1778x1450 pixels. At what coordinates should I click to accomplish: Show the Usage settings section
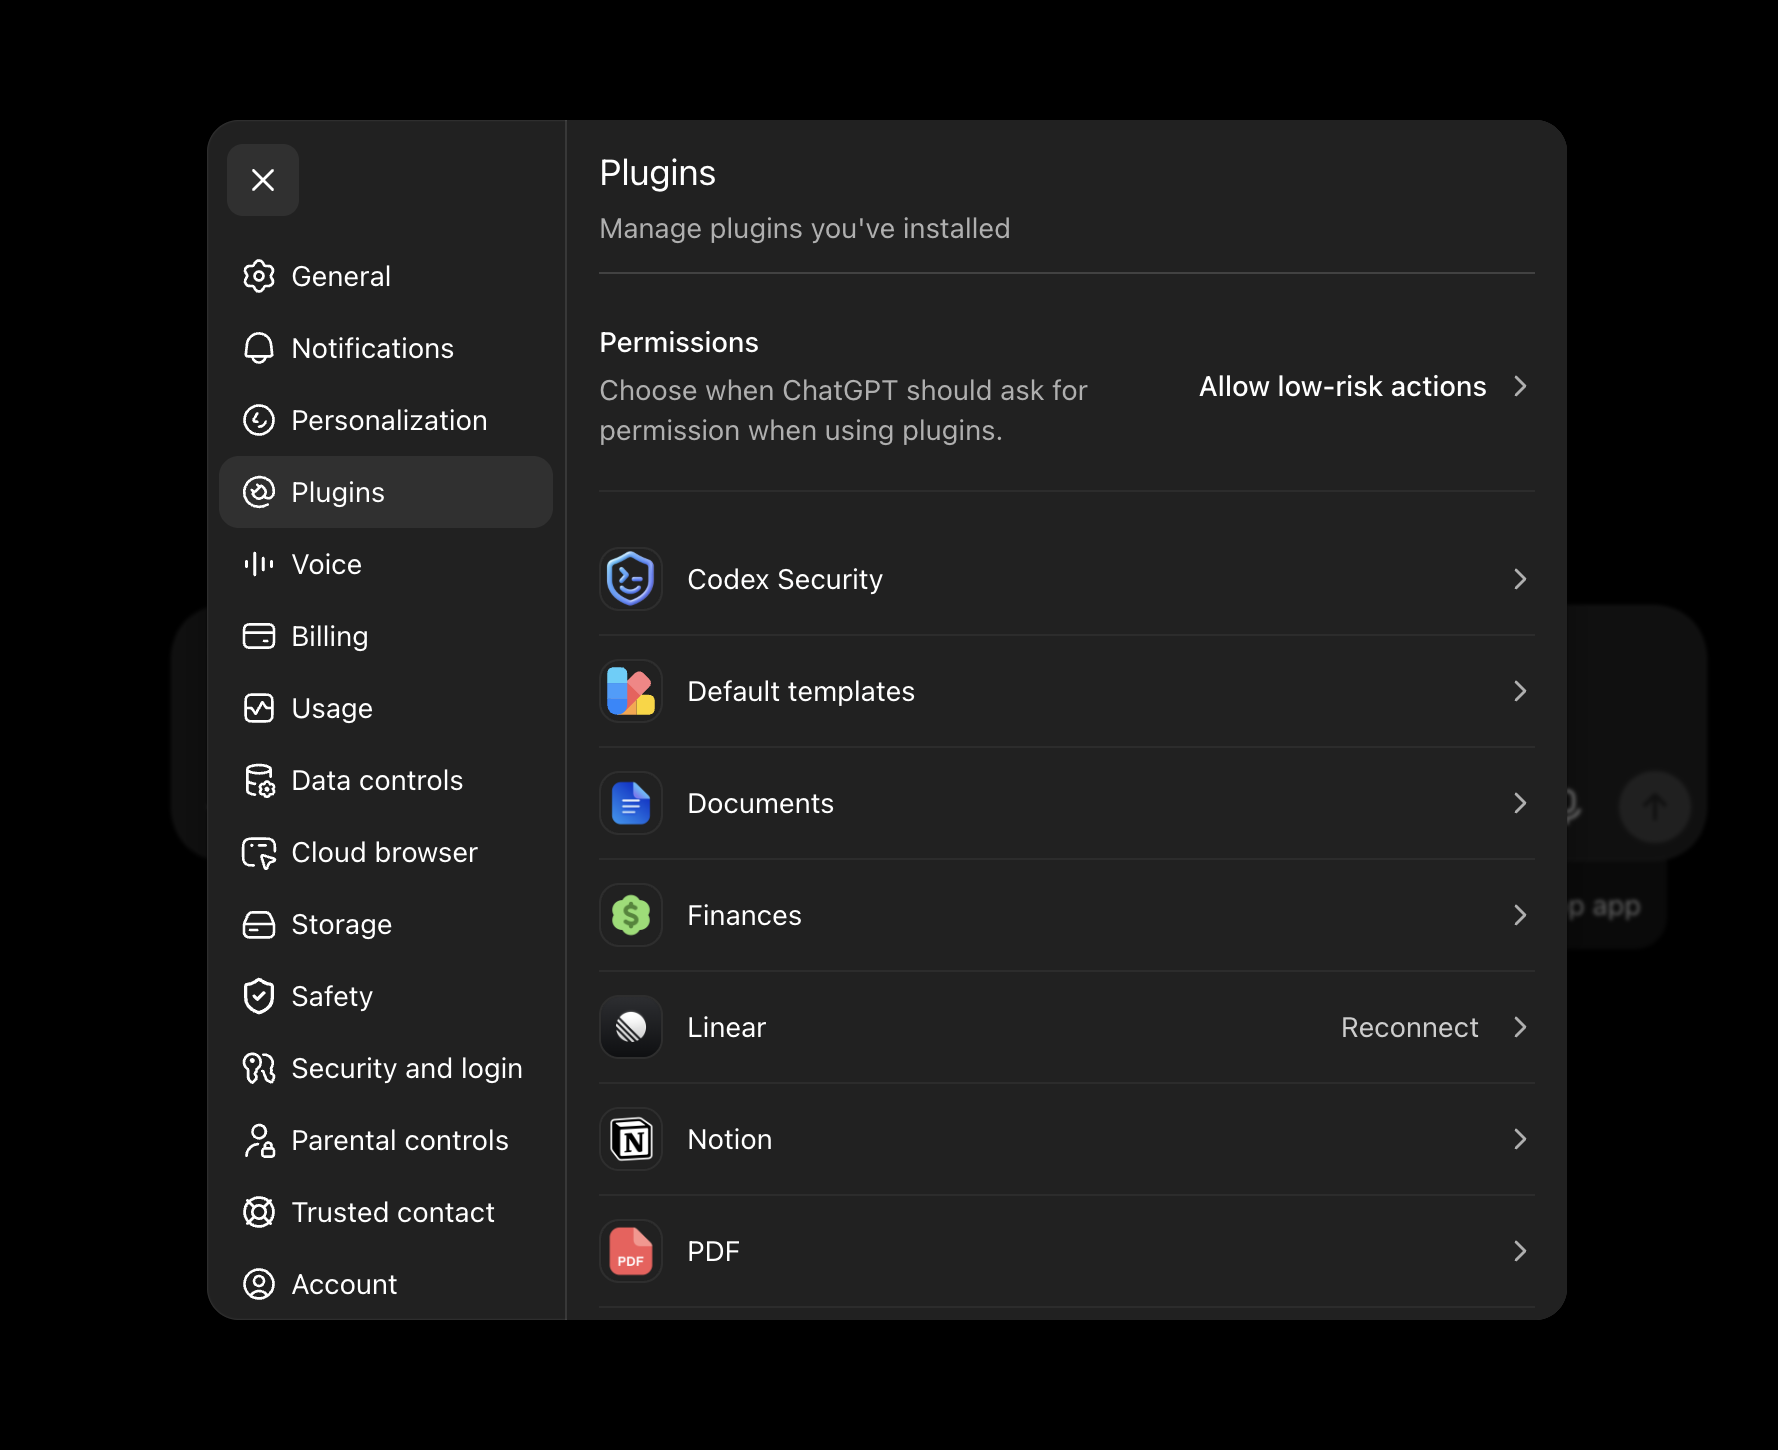pyautogui.click(x=386, y=708)
